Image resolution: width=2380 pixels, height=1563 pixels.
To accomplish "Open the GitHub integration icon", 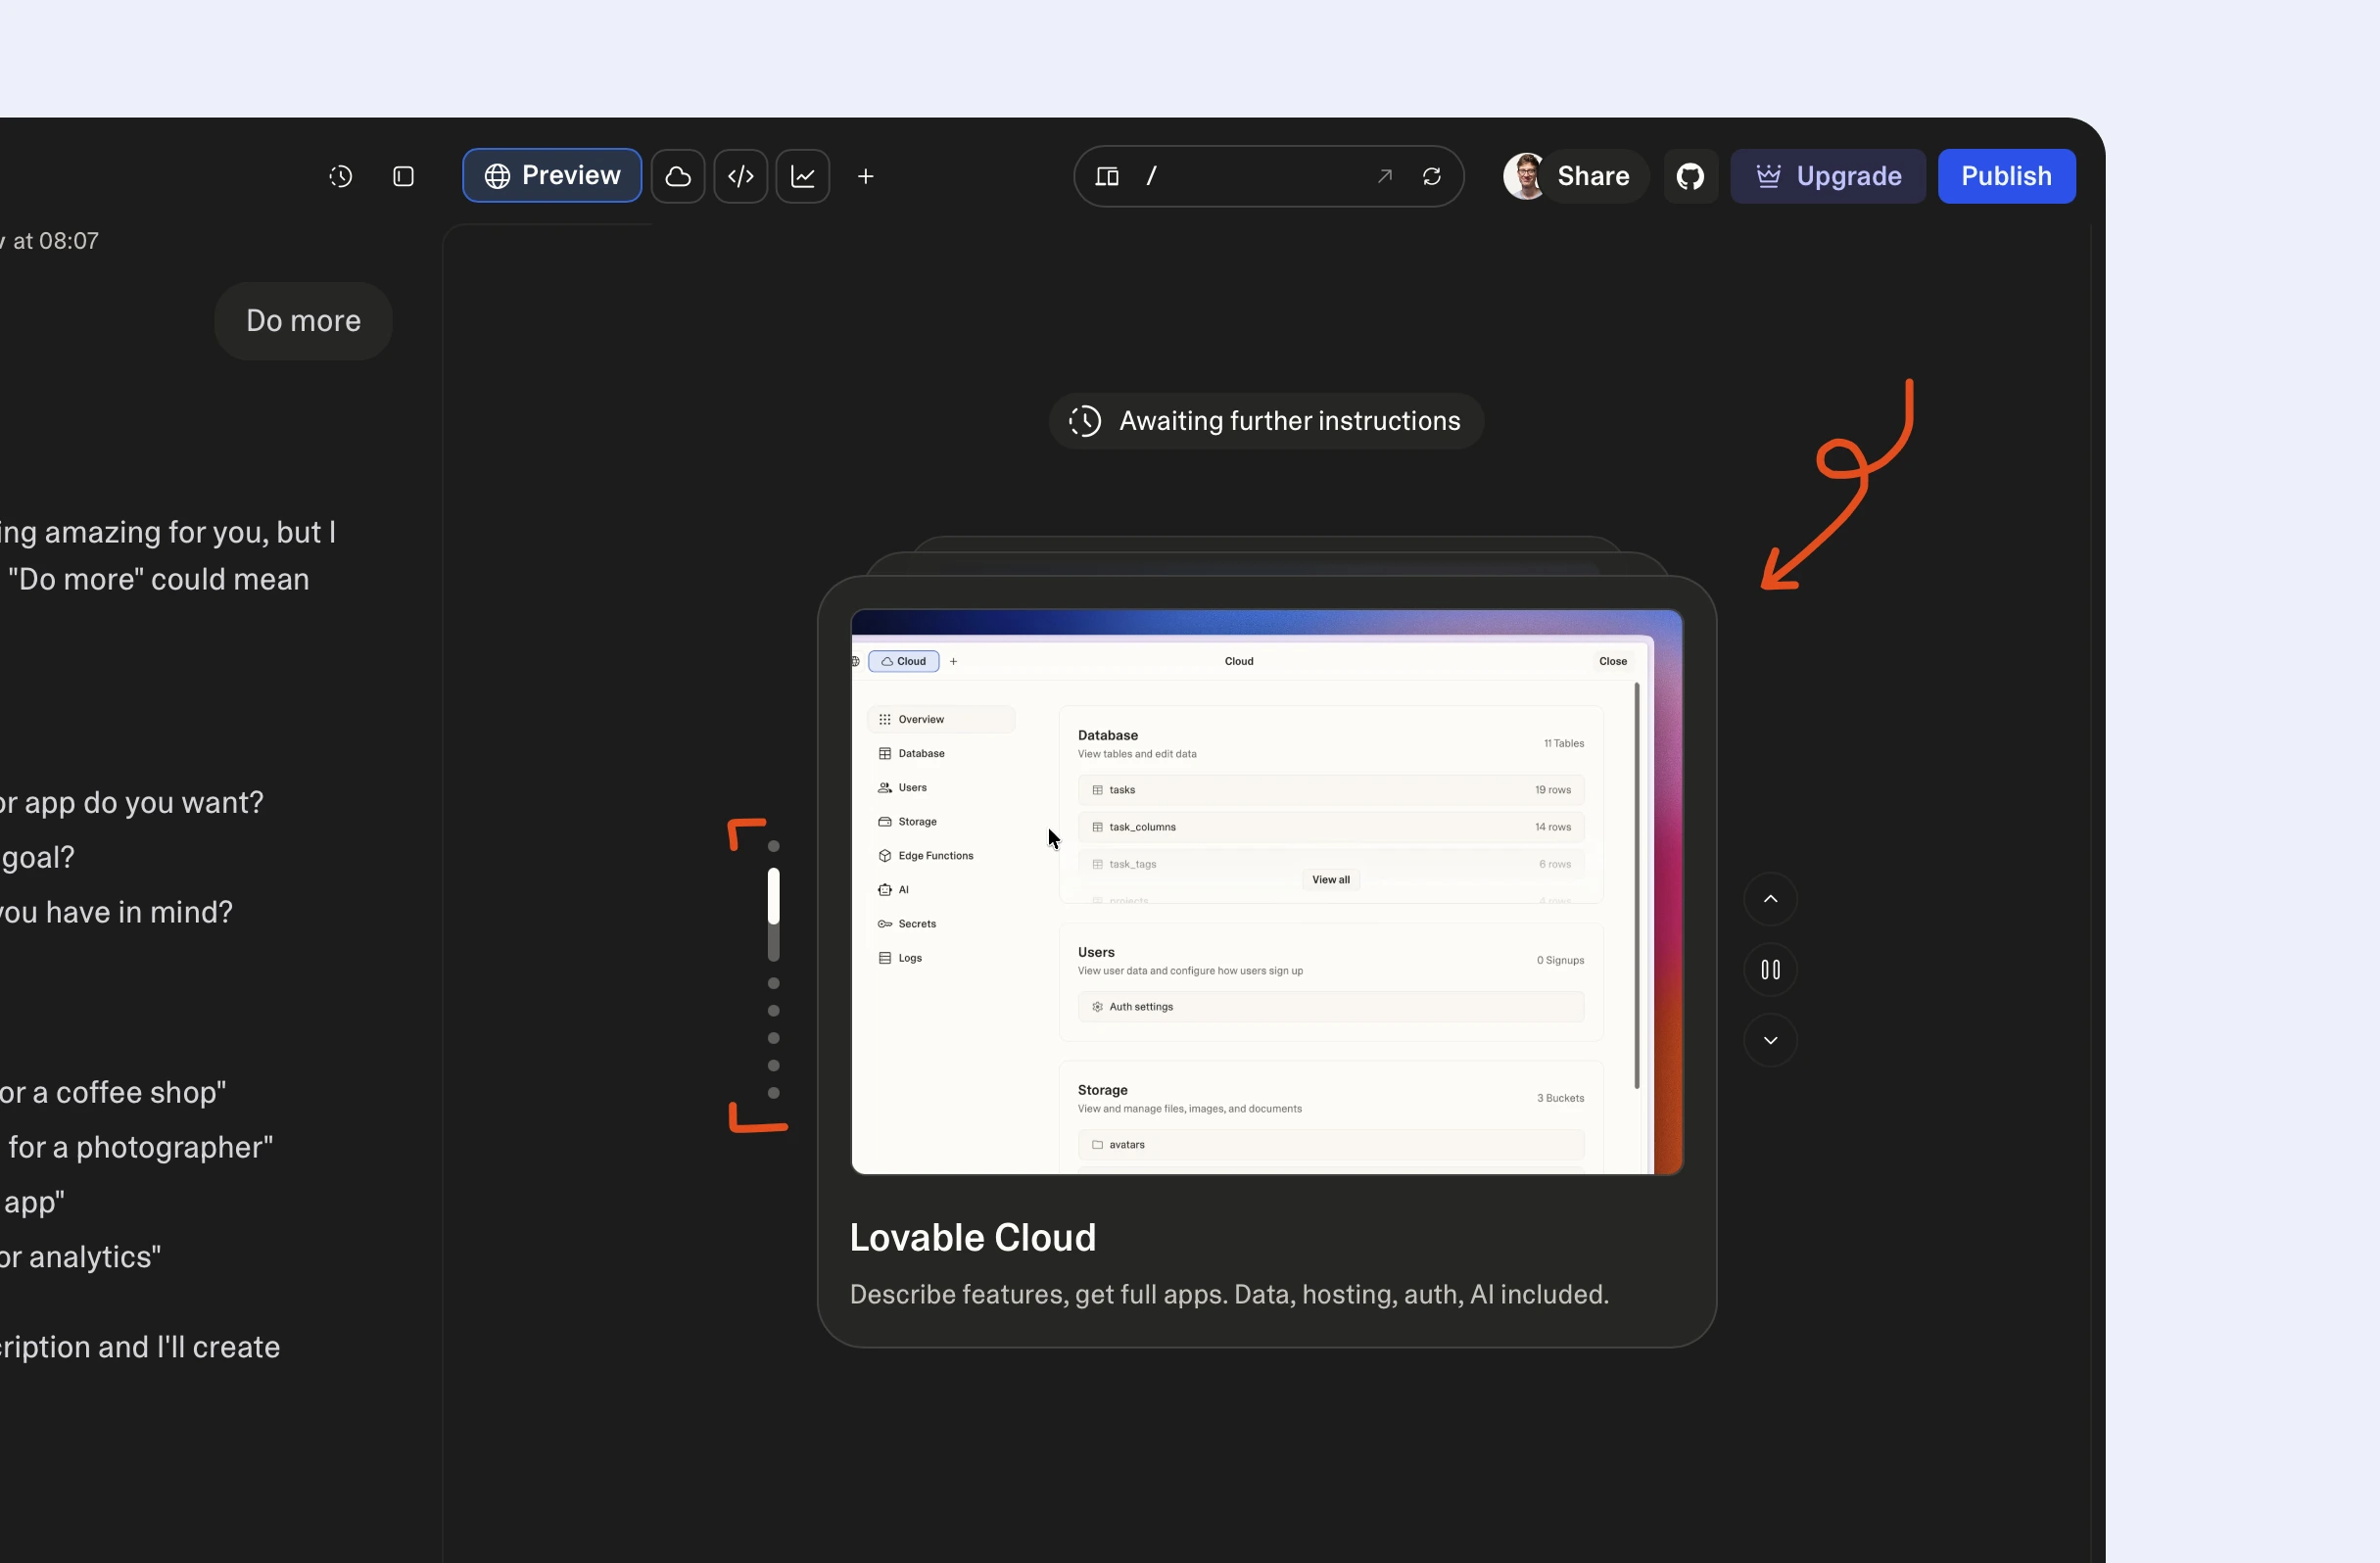I will tap(1691, 176).
